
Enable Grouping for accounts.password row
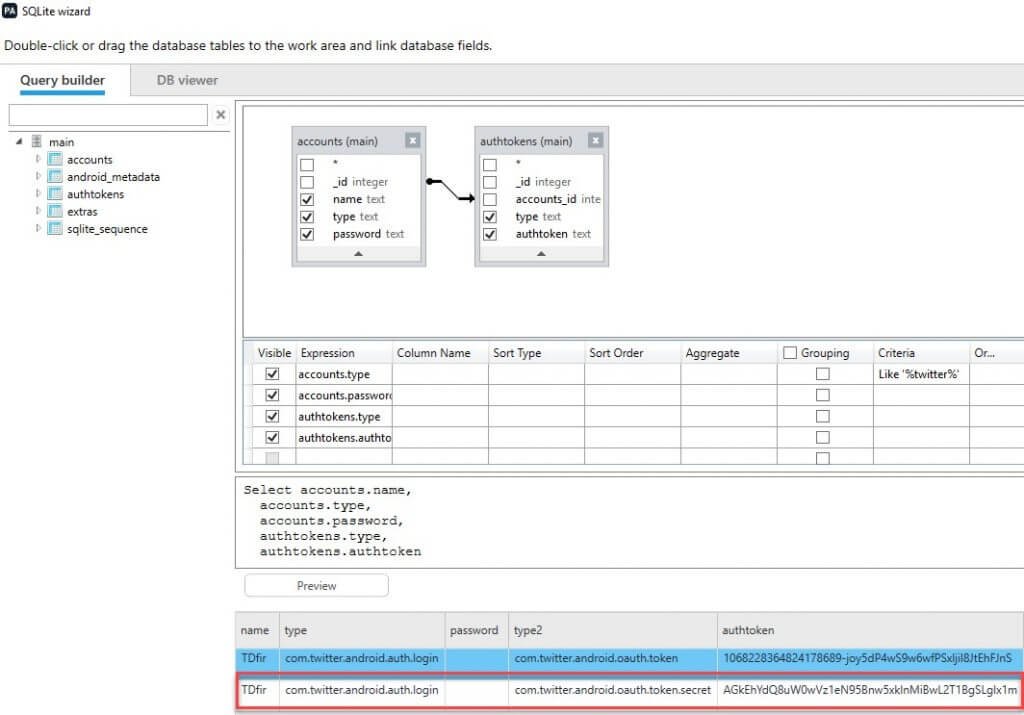point(823,395)
